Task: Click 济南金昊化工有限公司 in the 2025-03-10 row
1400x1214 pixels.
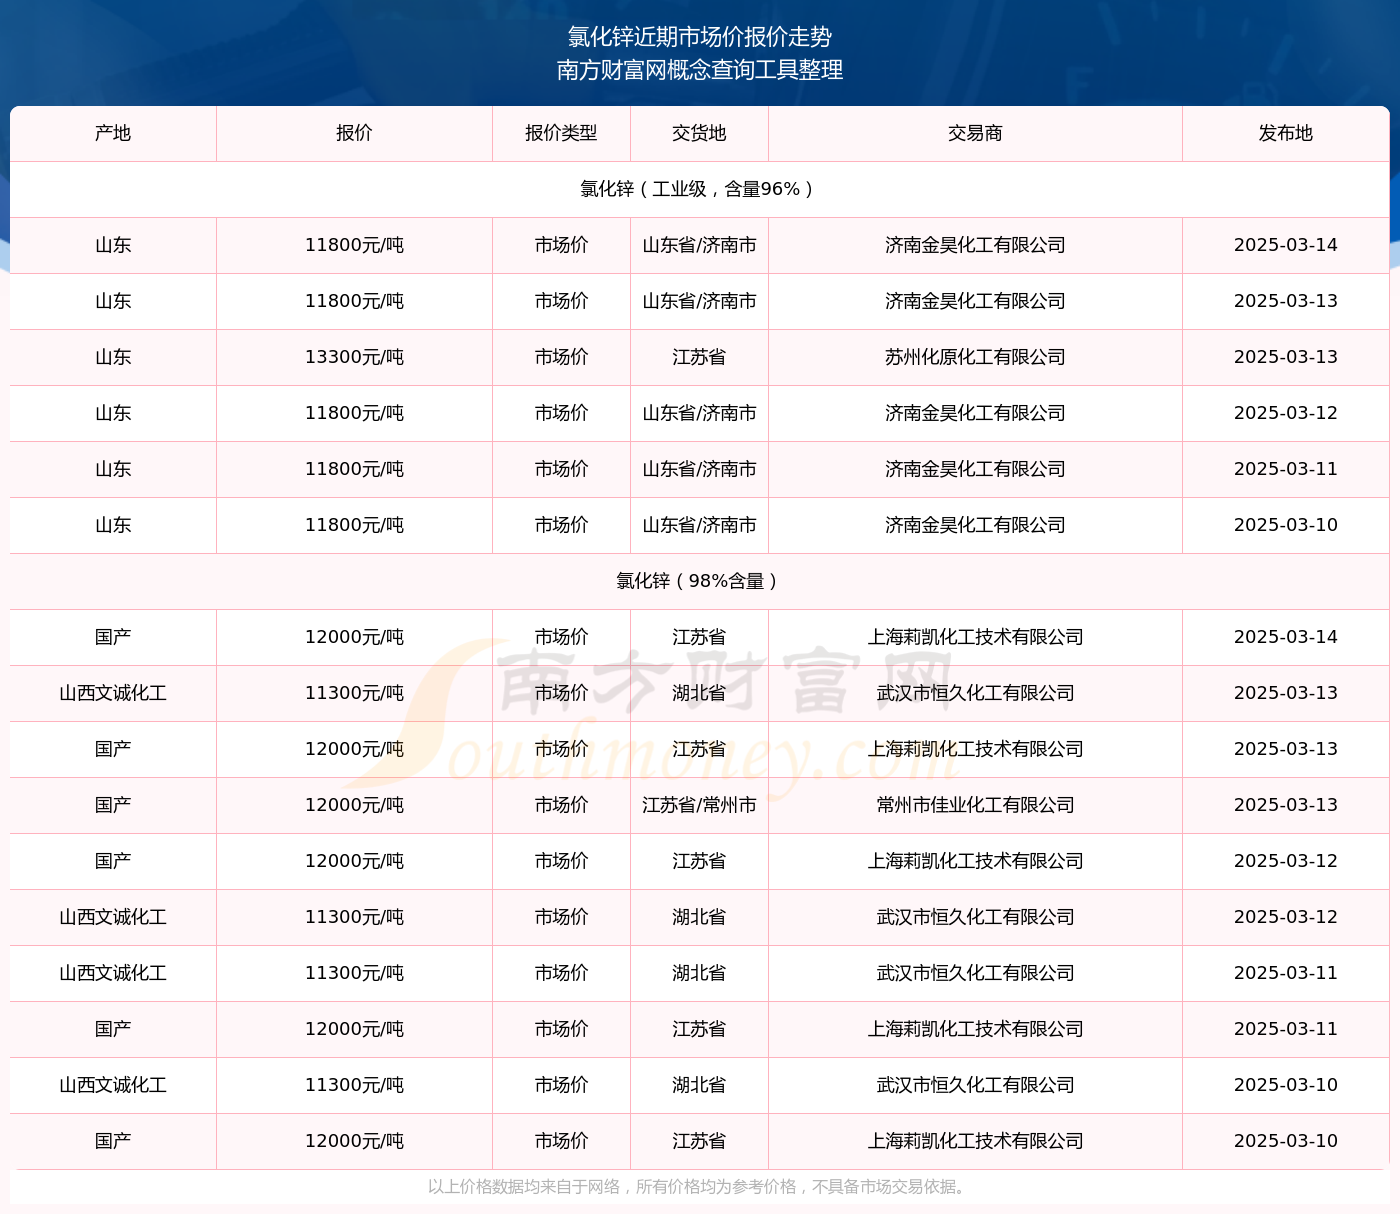Action: 975,526
